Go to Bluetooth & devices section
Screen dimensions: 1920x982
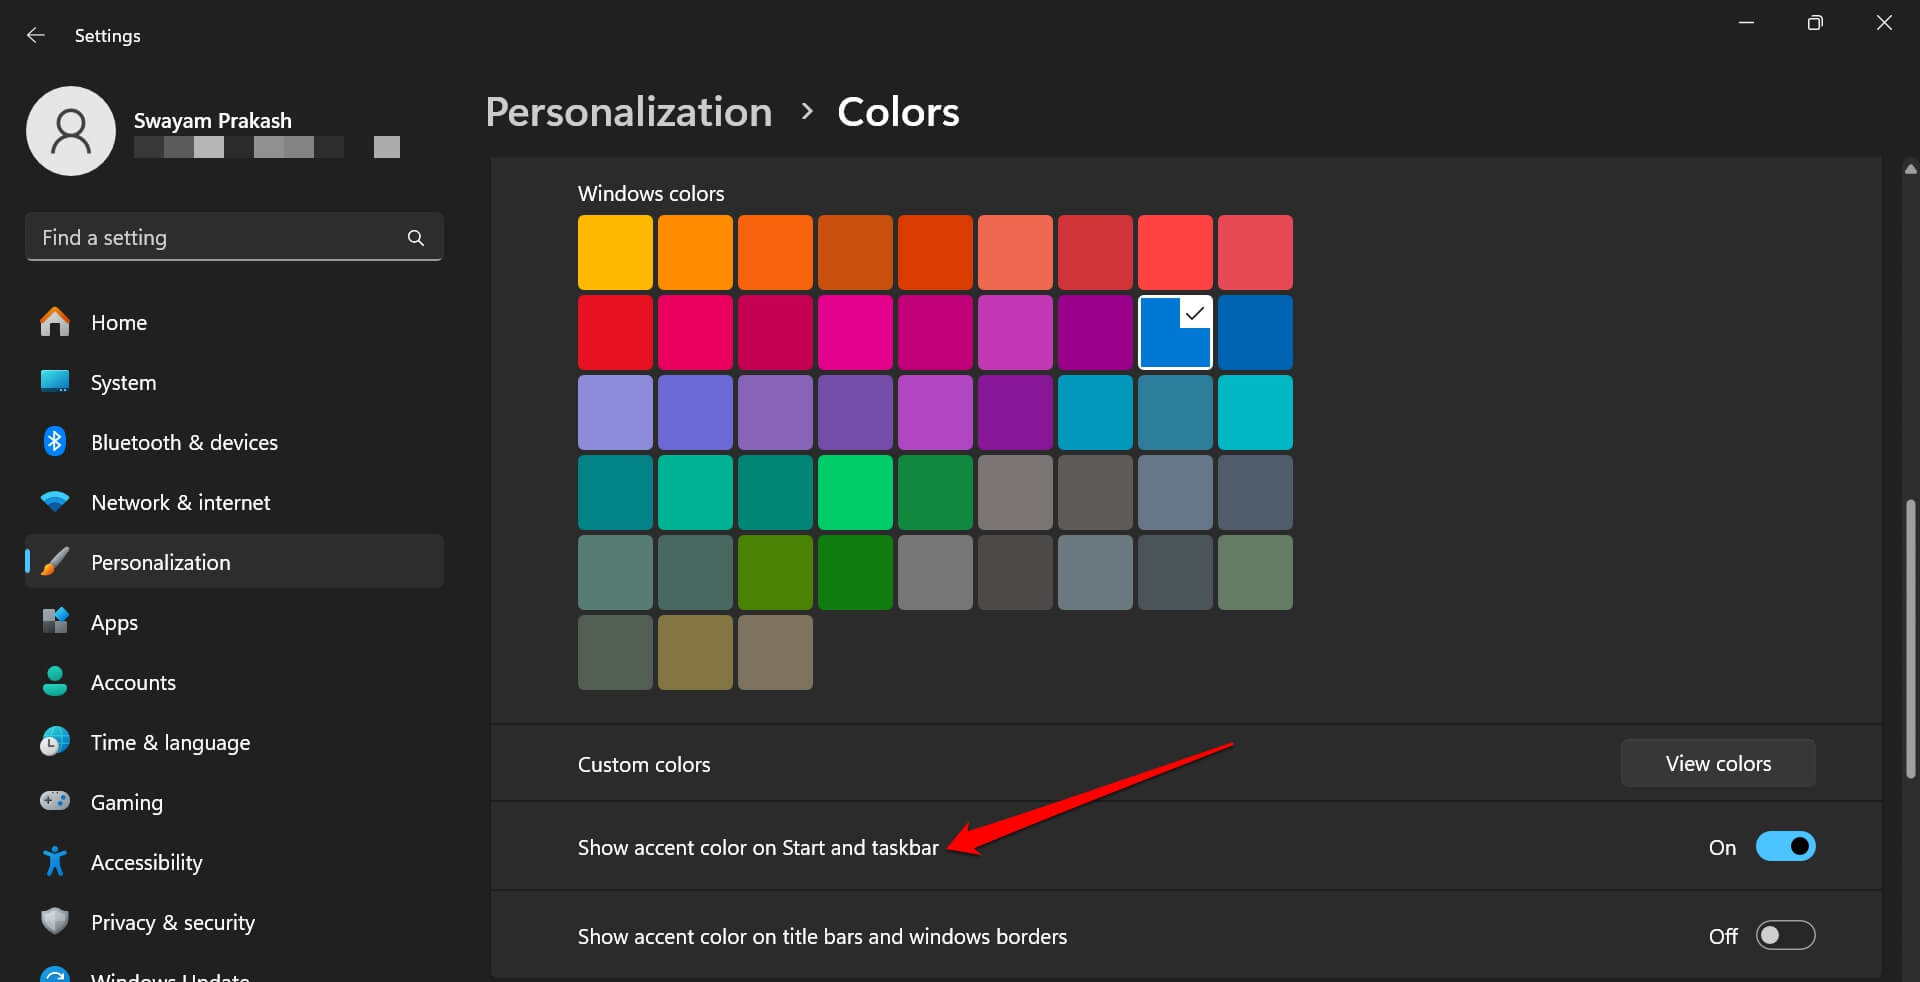click(x=184, y=443)
